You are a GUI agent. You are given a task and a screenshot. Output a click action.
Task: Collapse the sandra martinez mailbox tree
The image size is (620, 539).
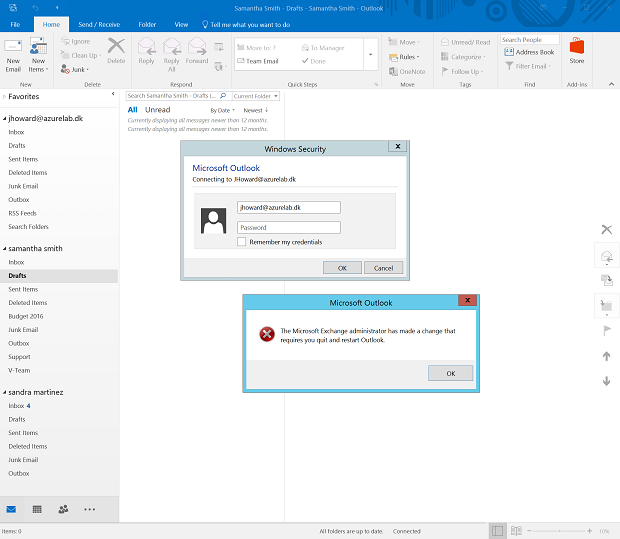click(4, 393)
